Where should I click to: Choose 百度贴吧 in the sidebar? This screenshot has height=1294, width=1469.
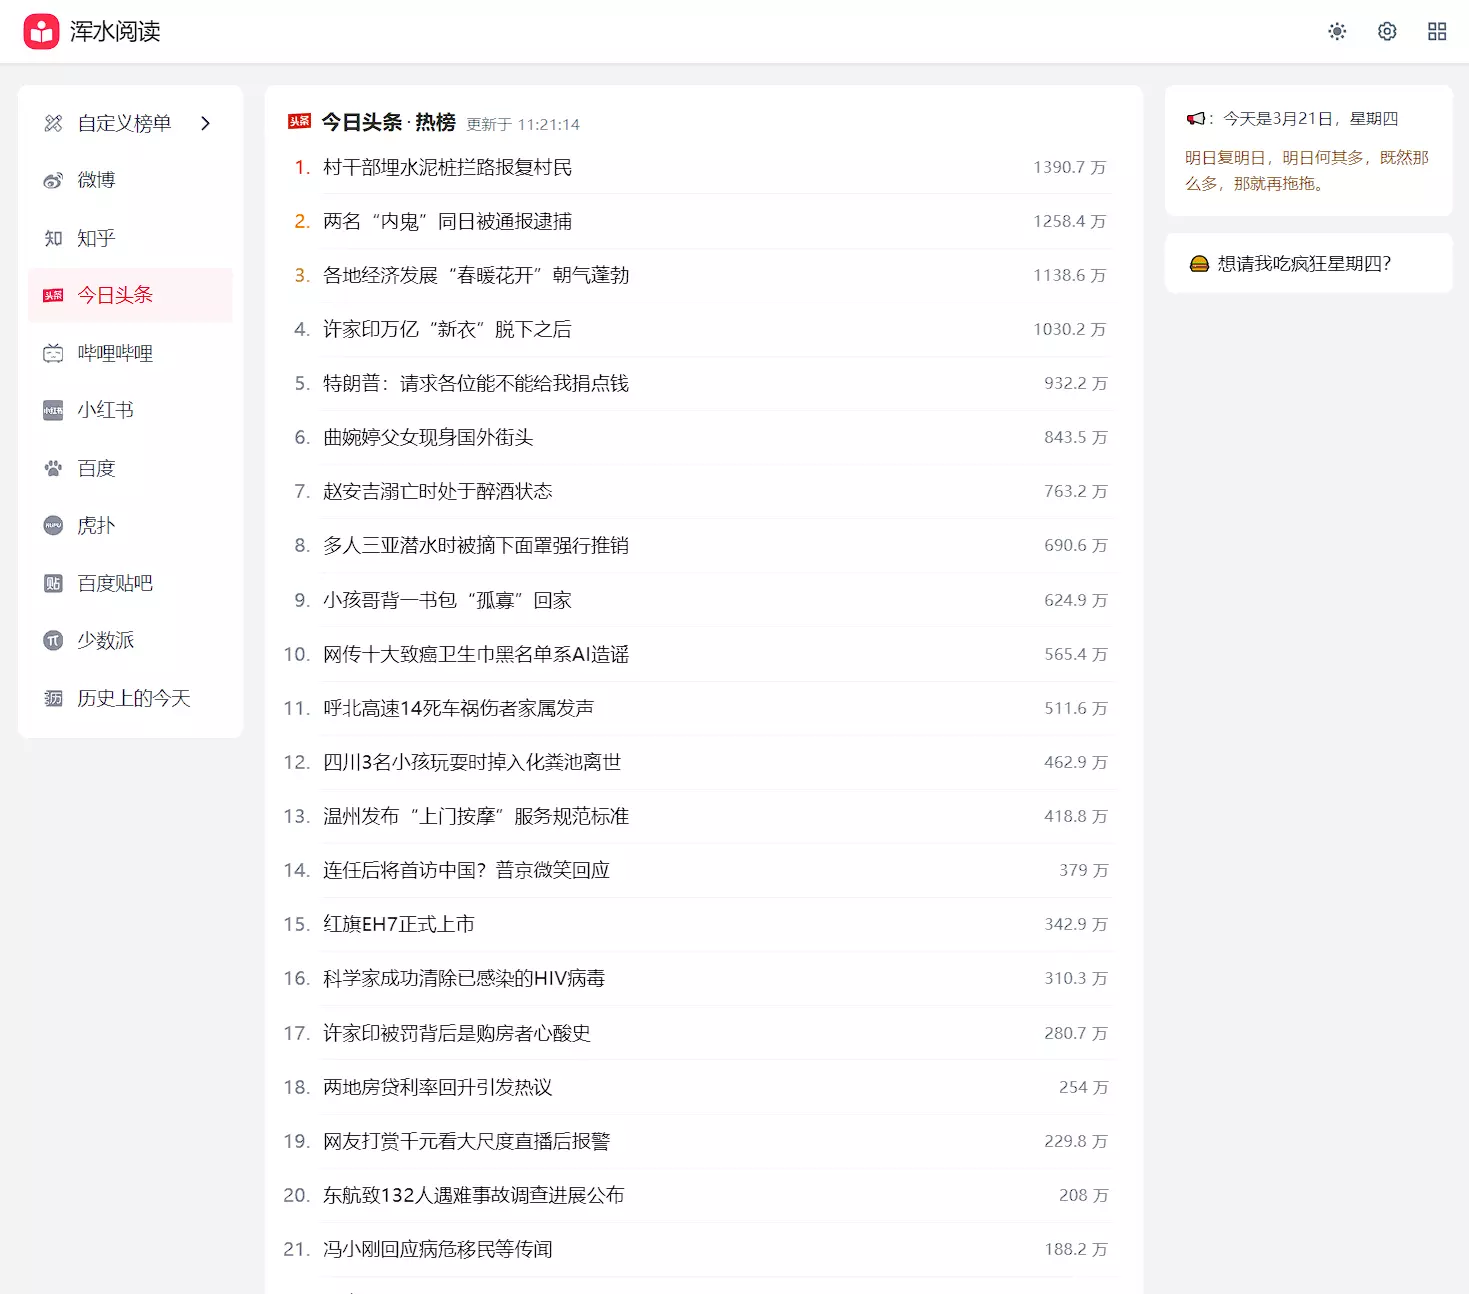[x=115, y=583]
